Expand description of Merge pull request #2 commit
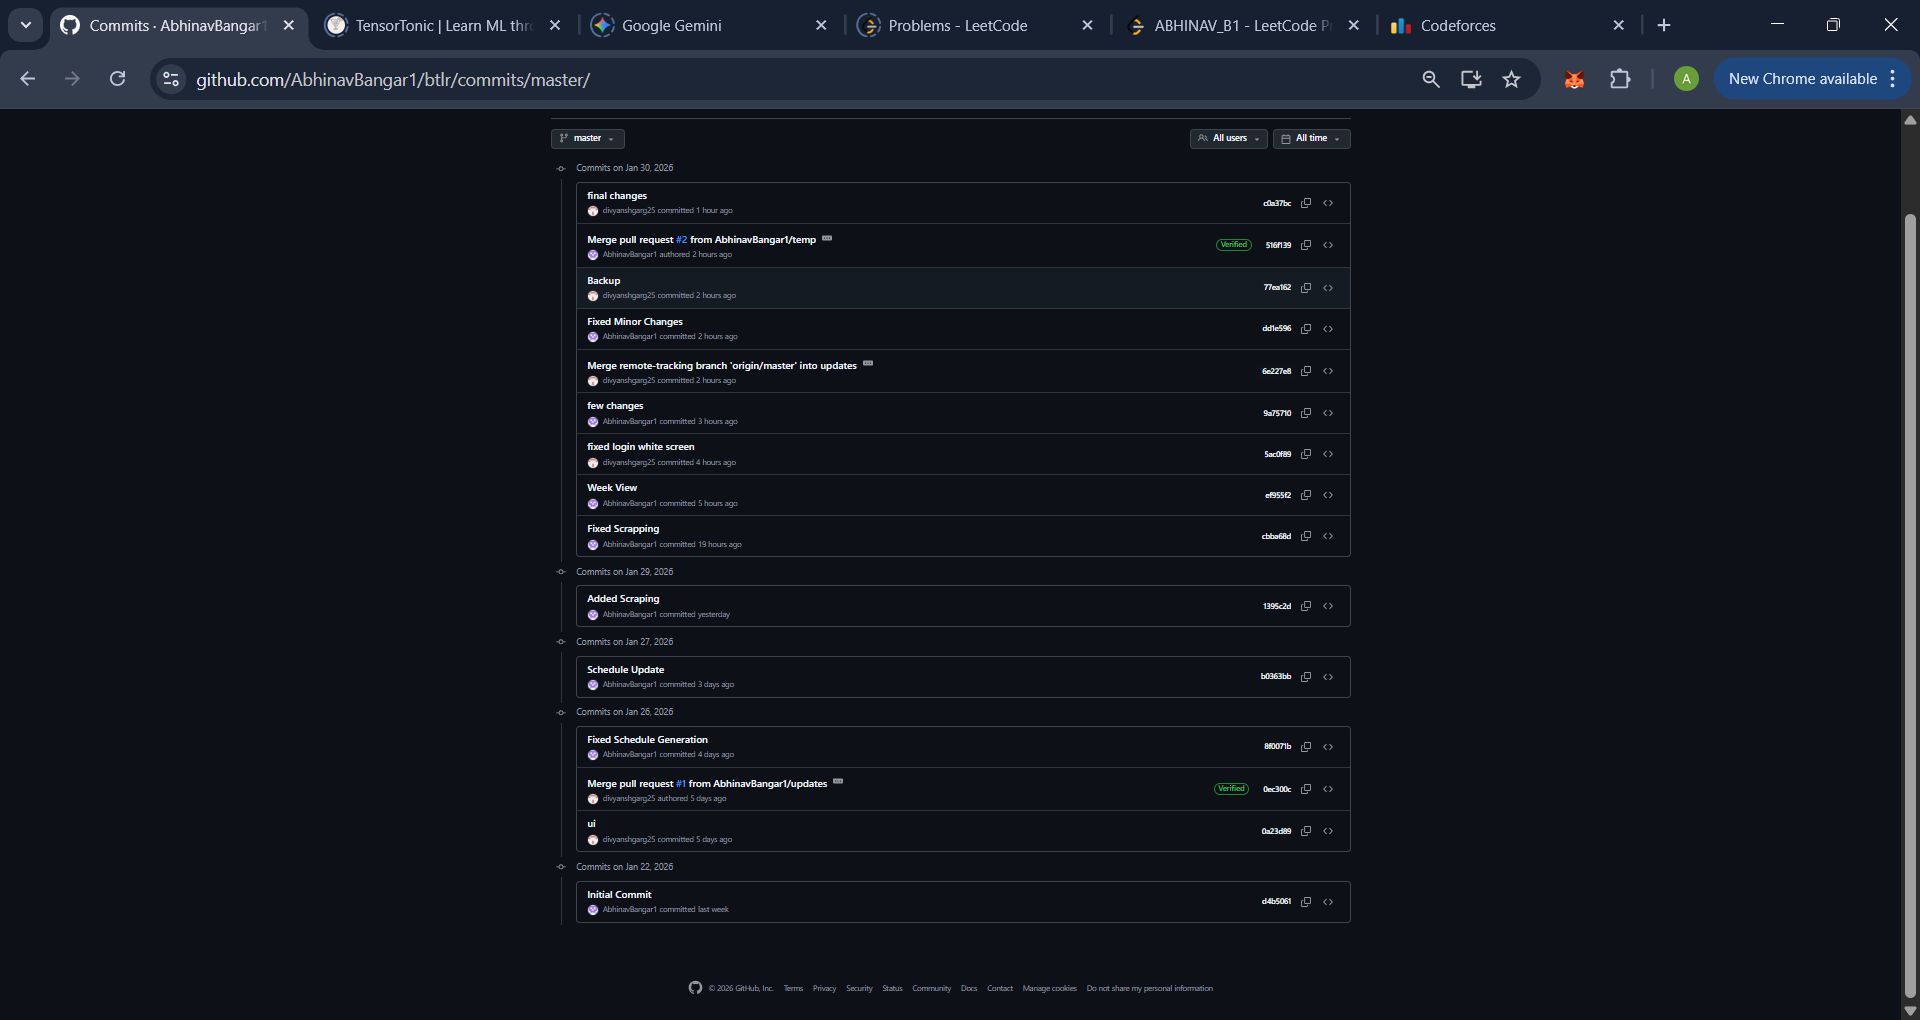The height and width of the screenshot is (1020, 1920). pos(827,239)
